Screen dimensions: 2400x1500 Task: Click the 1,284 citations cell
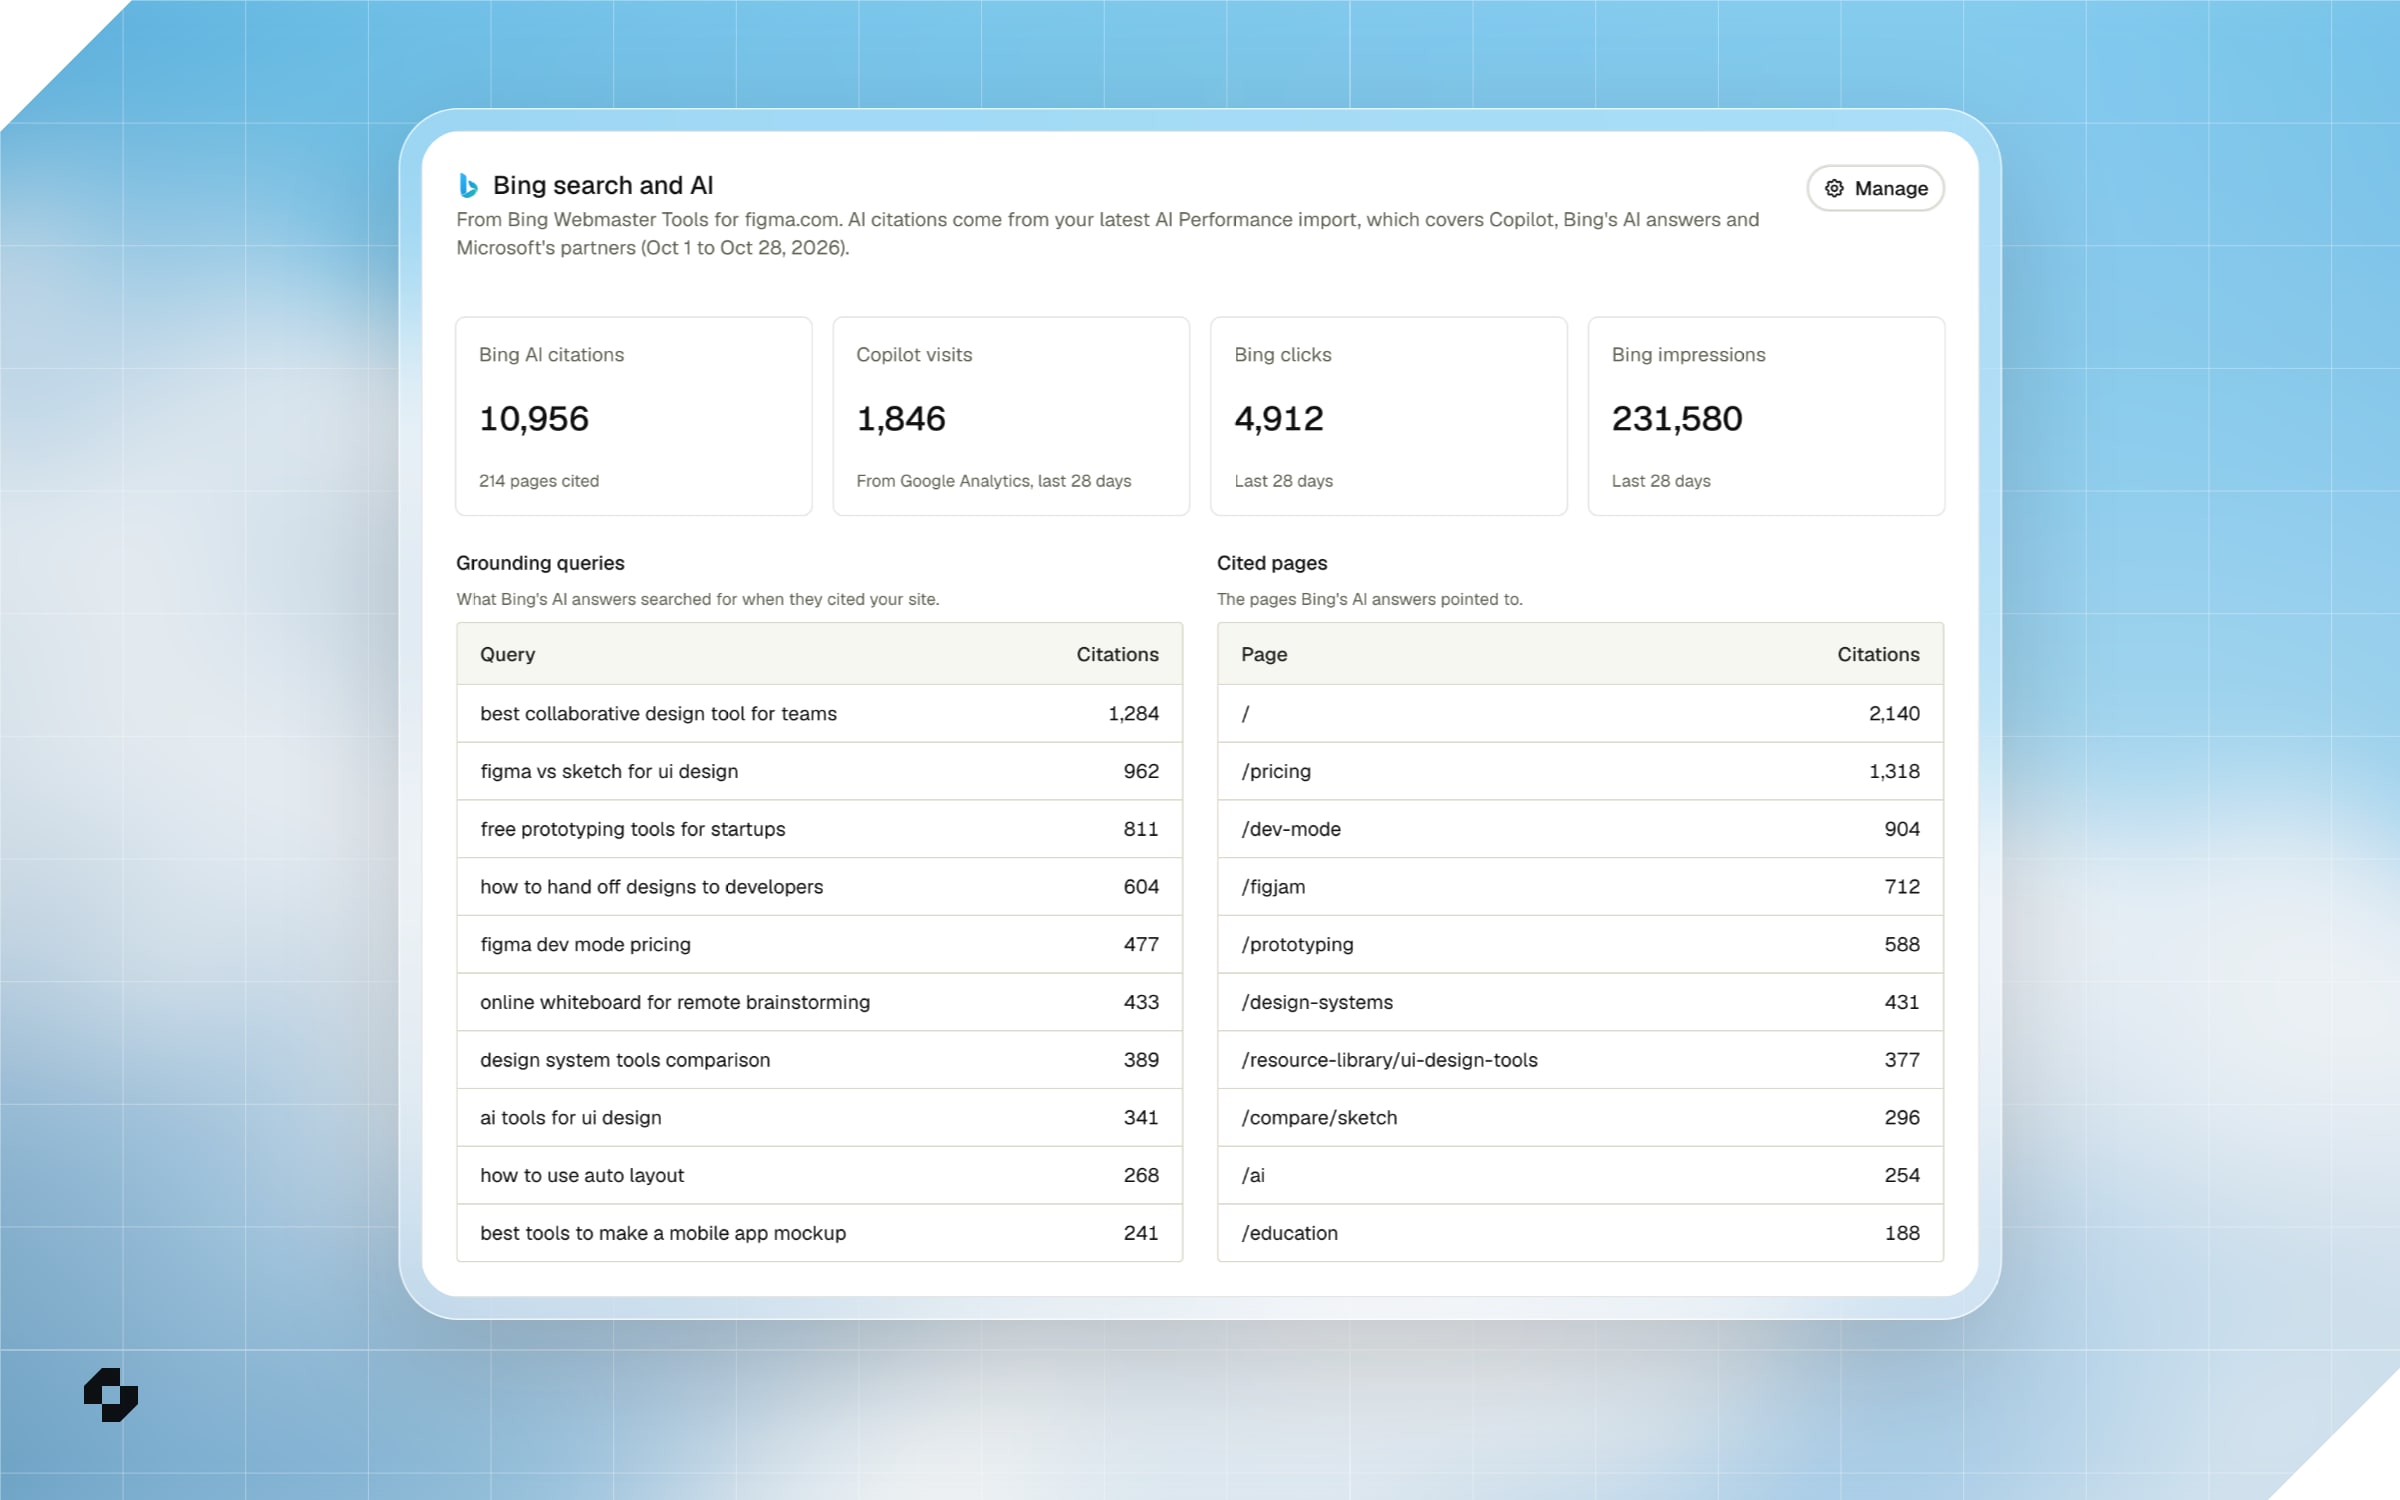point(1133,714)
